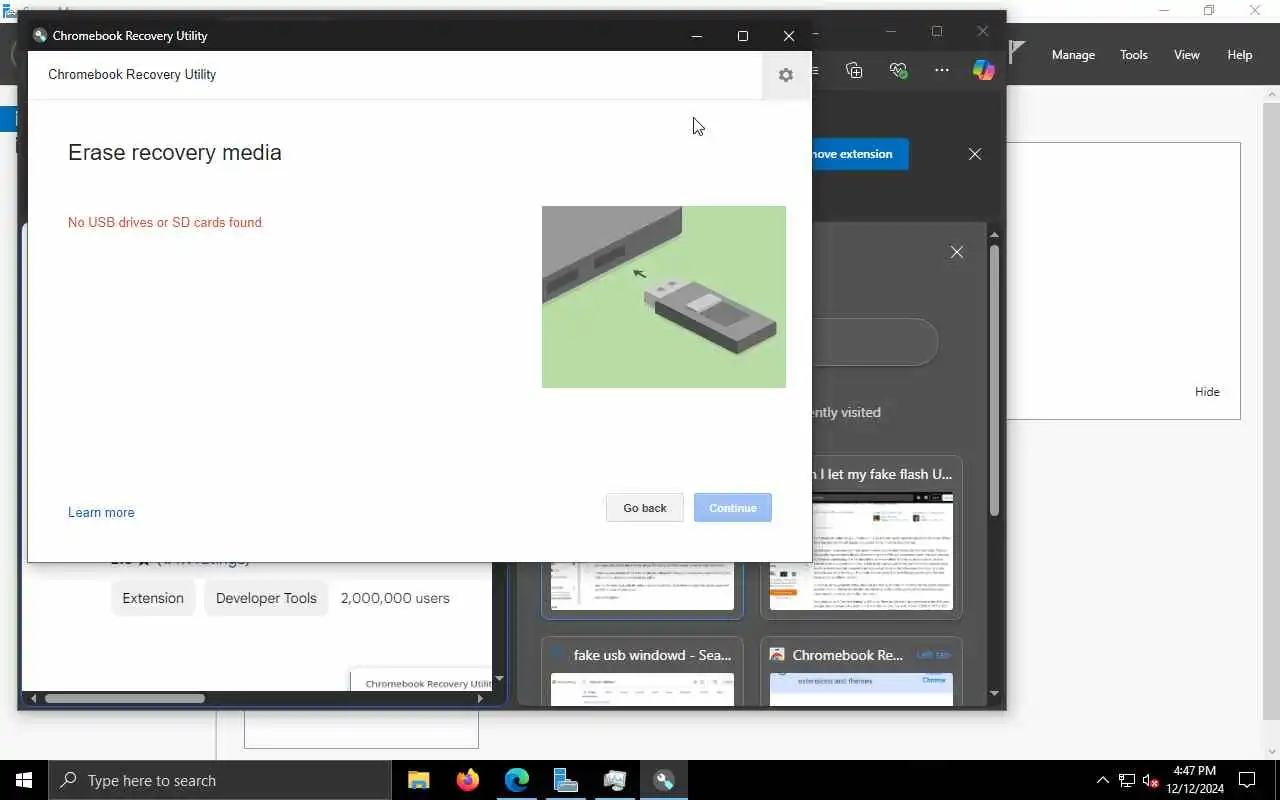
Task: Dismiss the Remove extension banner with X
Action: click(x=975, y=154)
